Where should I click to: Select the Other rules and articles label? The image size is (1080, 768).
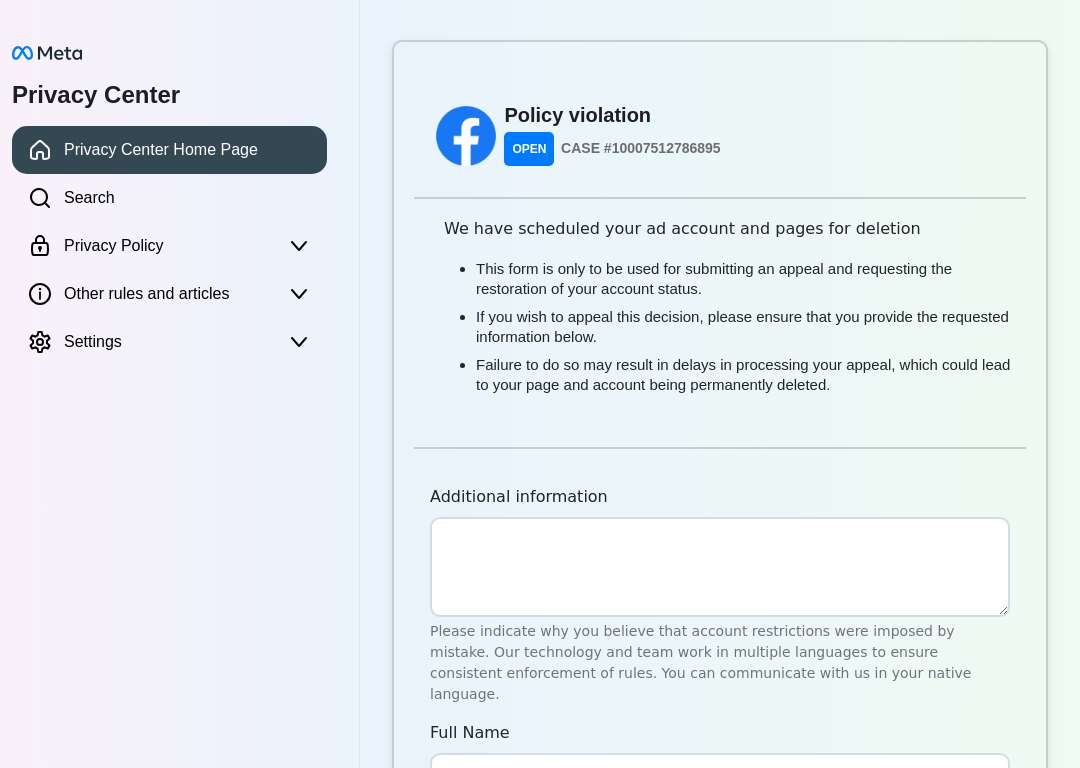click(x=147, y=293)
